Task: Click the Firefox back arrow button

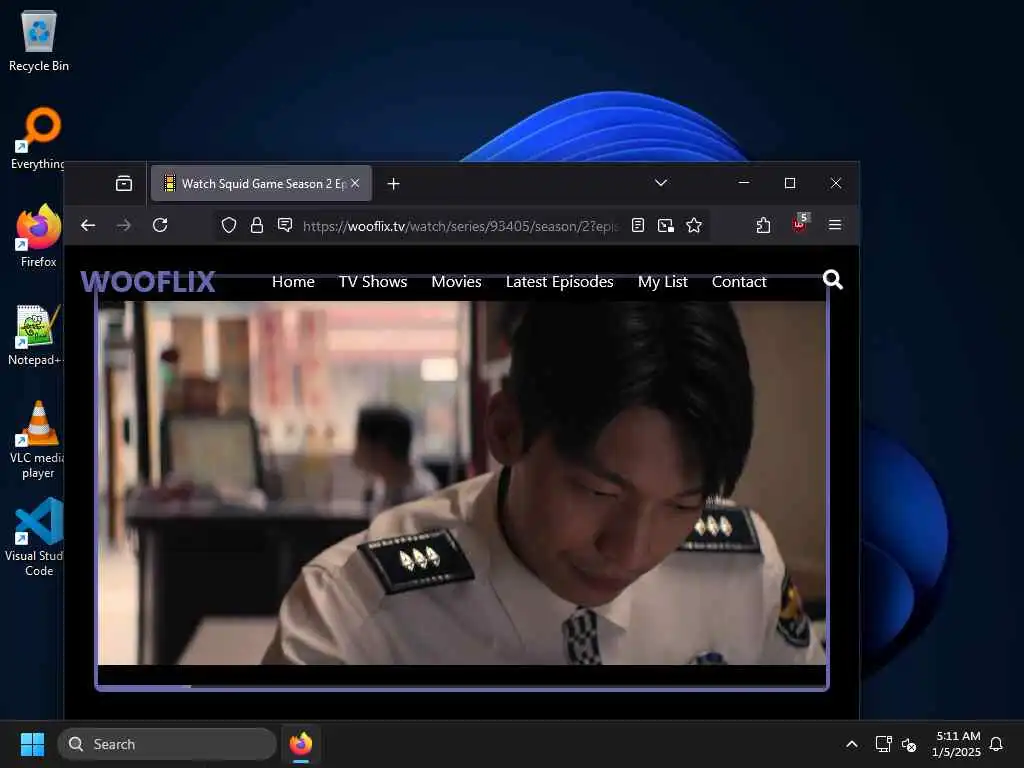Action: pos(88,225)
